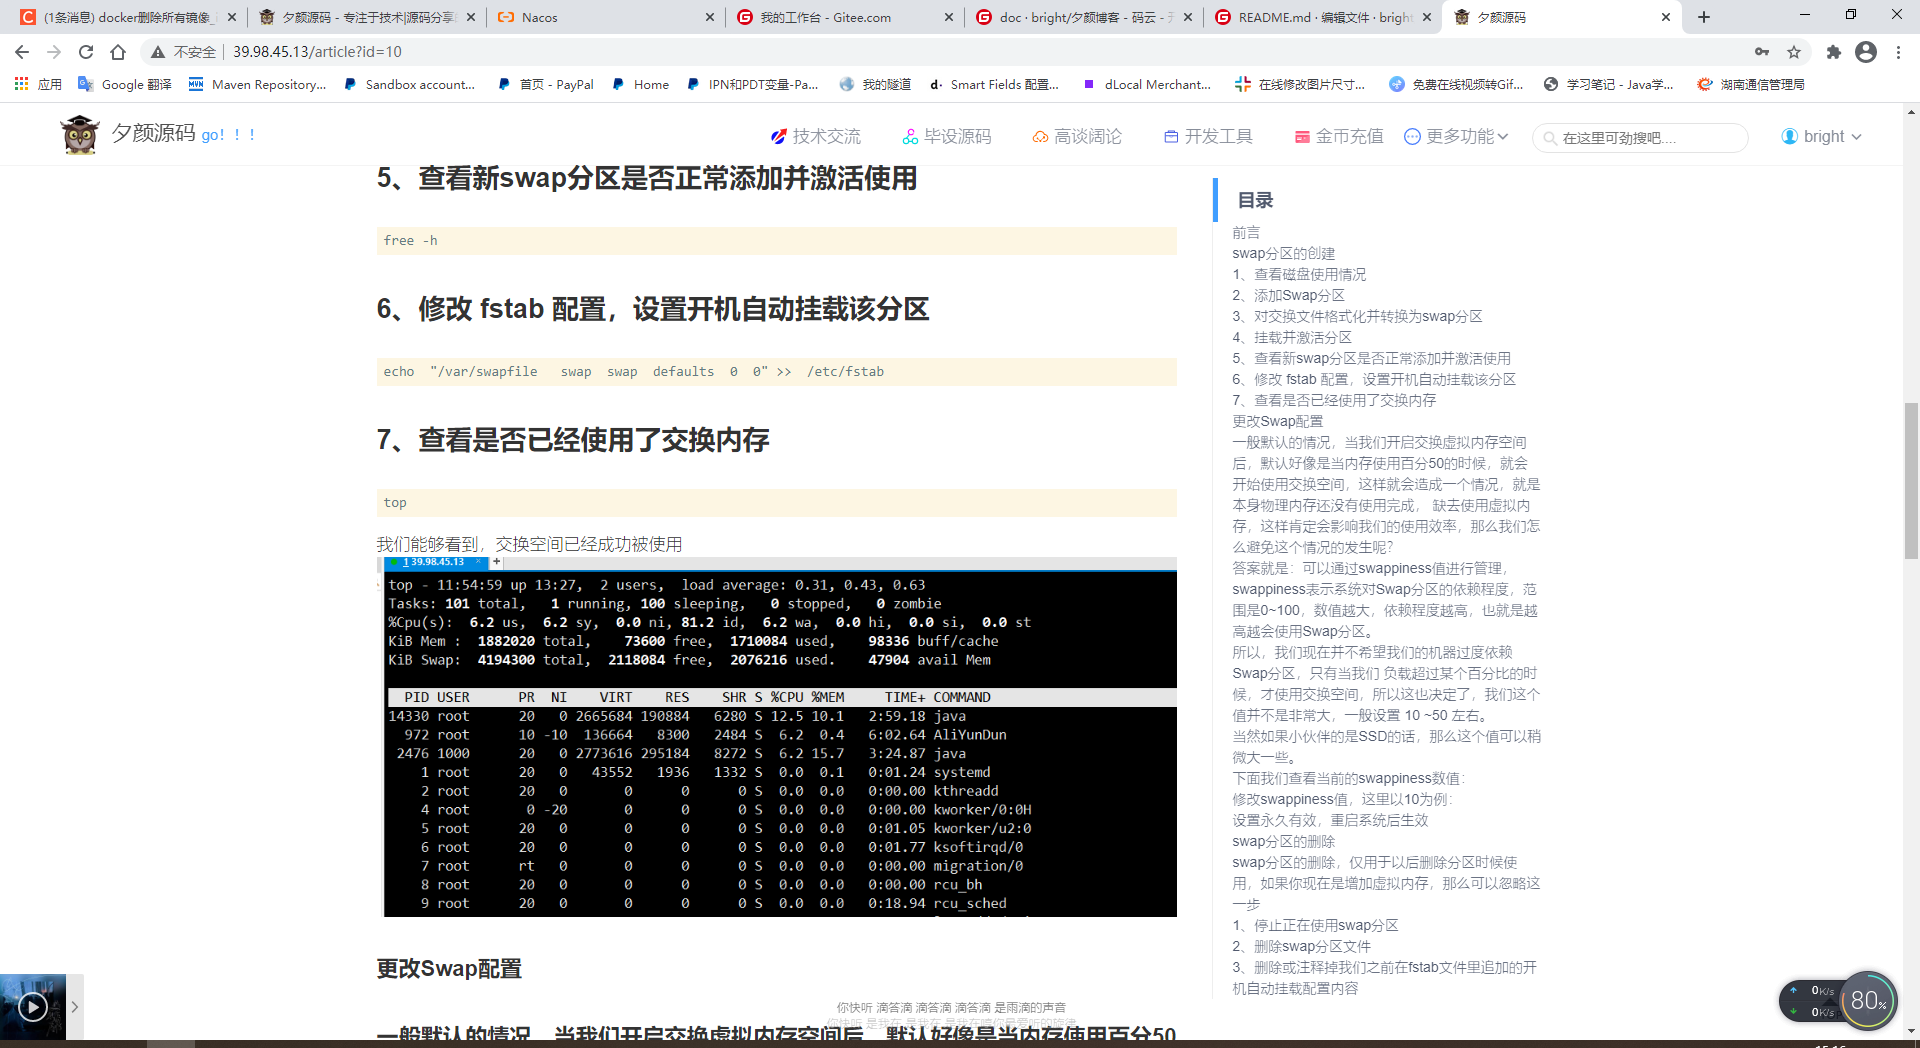Open 湖南通信管理局 bookmark
Screen dimensions: 1920x1048
point(1751,84)
